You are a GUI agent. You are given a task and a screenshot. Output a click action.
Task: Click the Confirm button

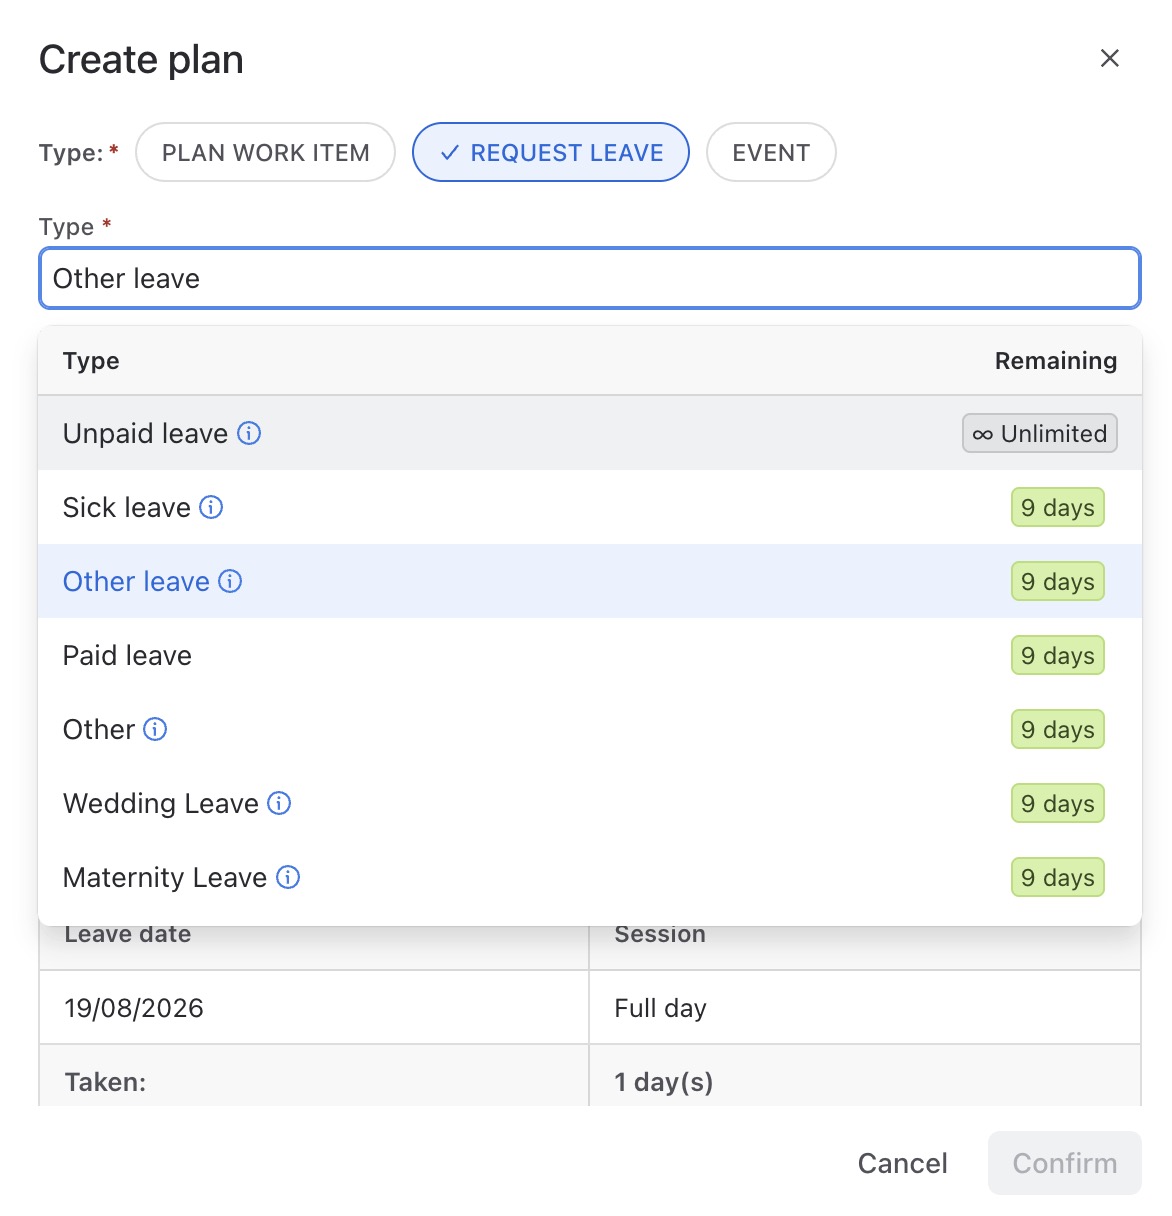click(x=1065, y=1163)
